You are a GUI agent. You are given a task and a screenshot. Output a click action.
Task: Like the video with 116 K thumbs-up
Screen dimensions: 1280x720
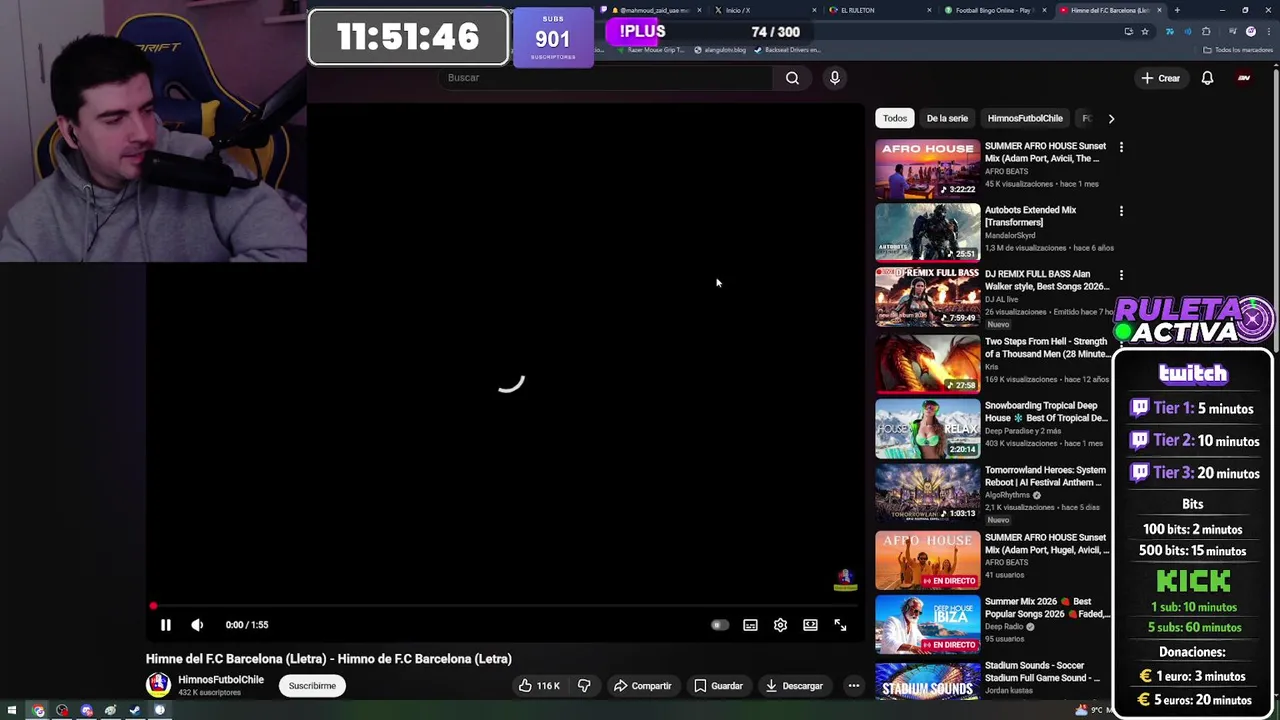(538, 686)
